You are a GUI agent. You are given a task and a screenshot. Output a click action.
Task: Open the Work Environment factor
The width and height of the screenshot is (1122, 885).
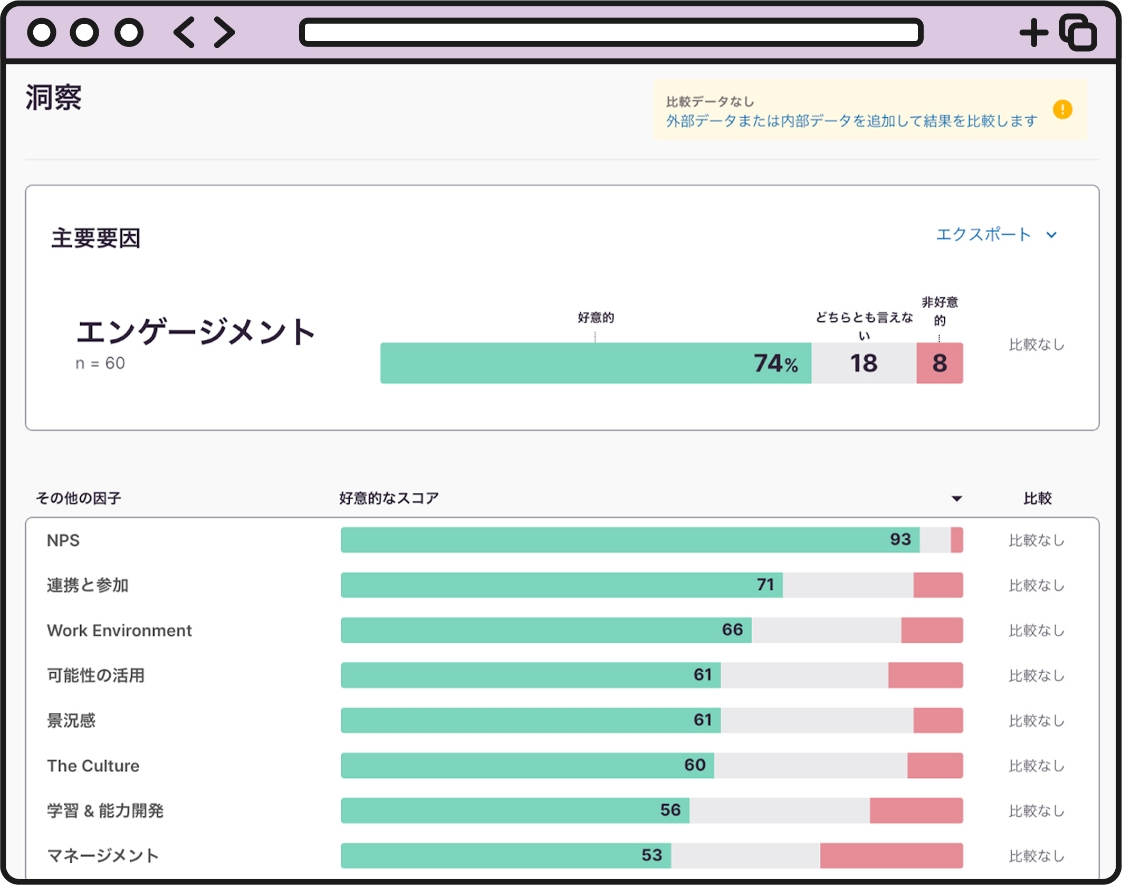119,631
